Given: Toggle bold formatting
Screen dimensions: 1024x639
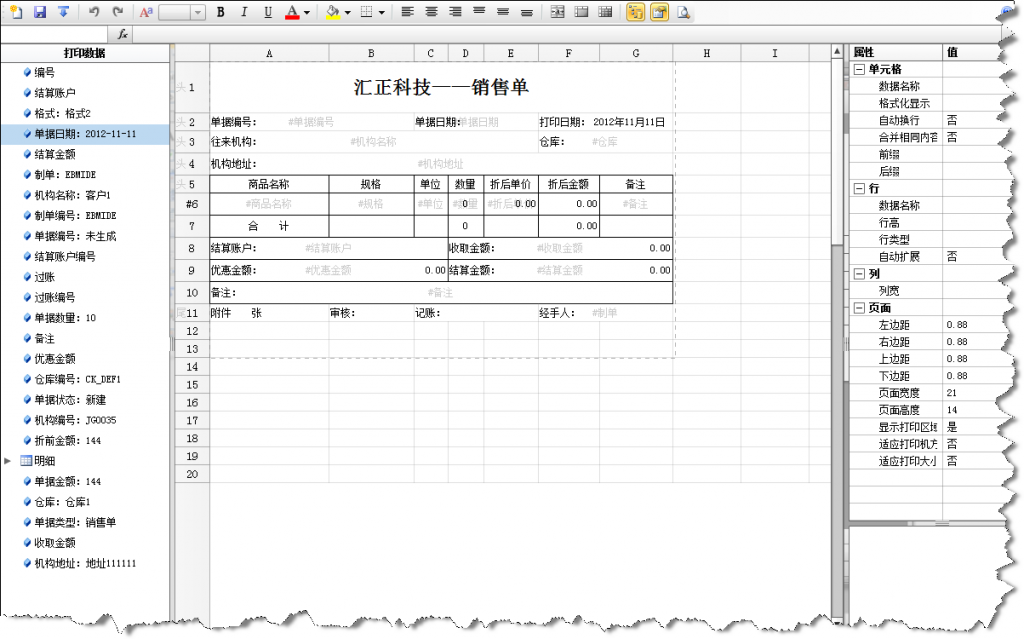Looking at the screenshot, I should pos(221,12).
